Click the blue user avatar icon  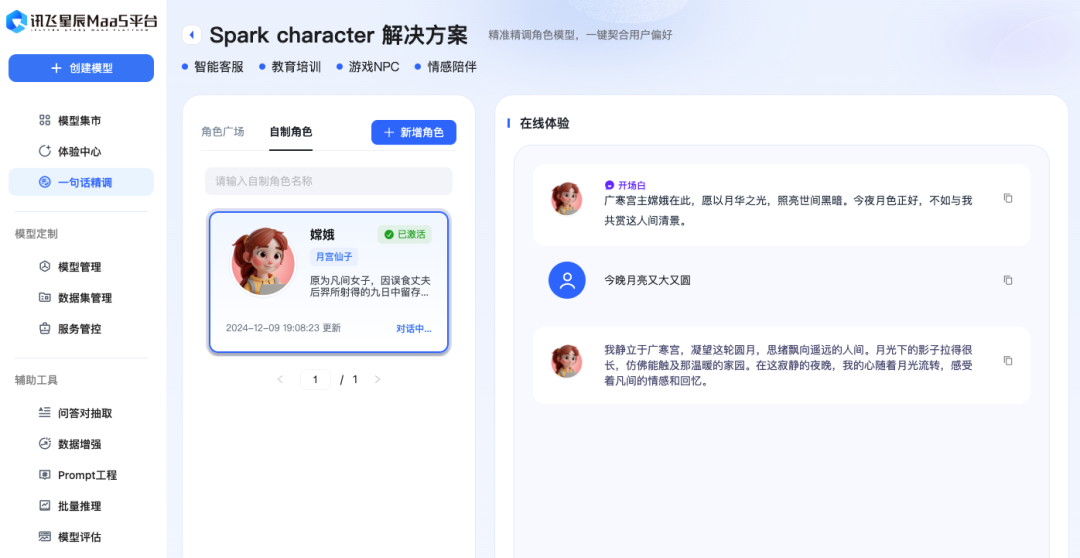tap(567, 280)
